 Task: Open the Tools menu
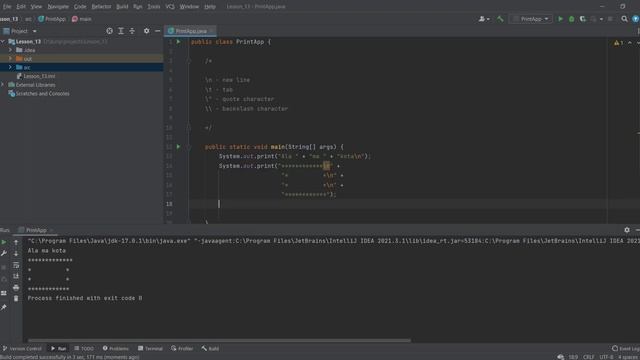point(154,7)
